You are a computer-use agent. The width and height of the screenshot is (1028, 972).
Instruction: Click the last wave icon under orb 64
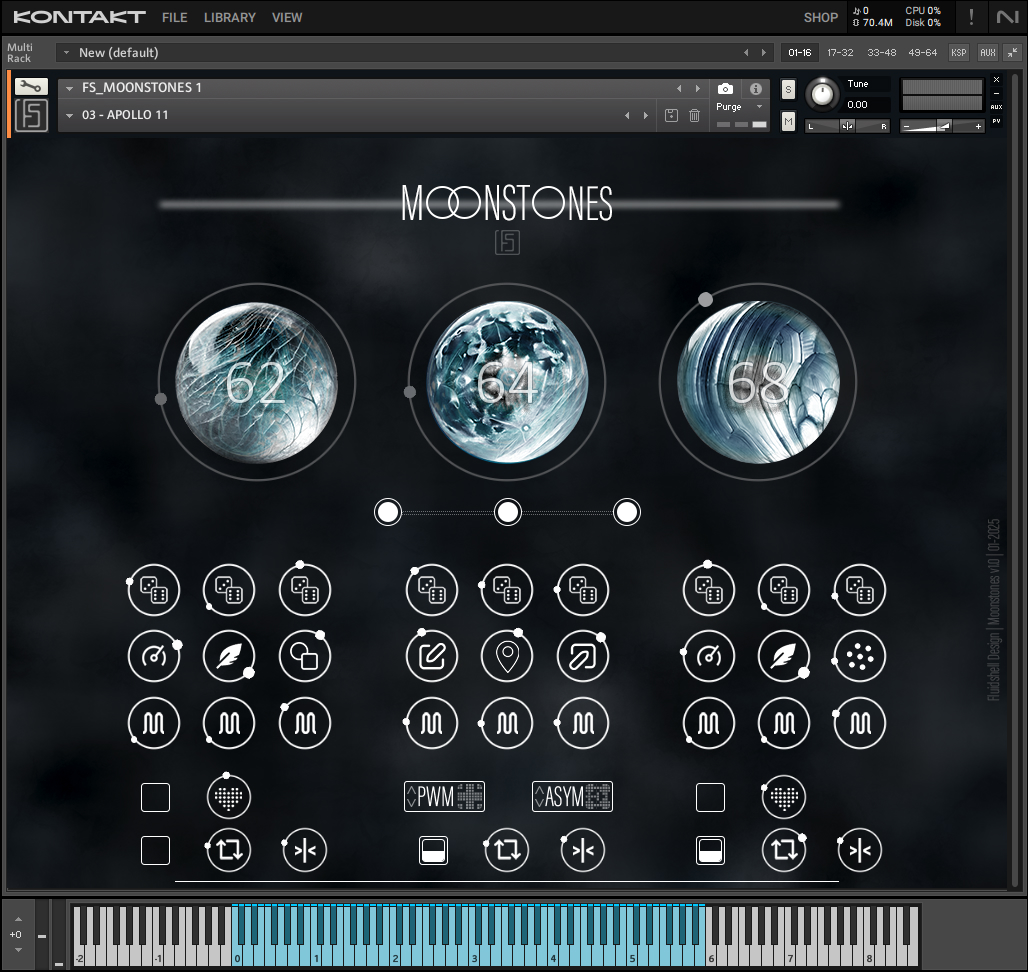[x=583, y=723]
